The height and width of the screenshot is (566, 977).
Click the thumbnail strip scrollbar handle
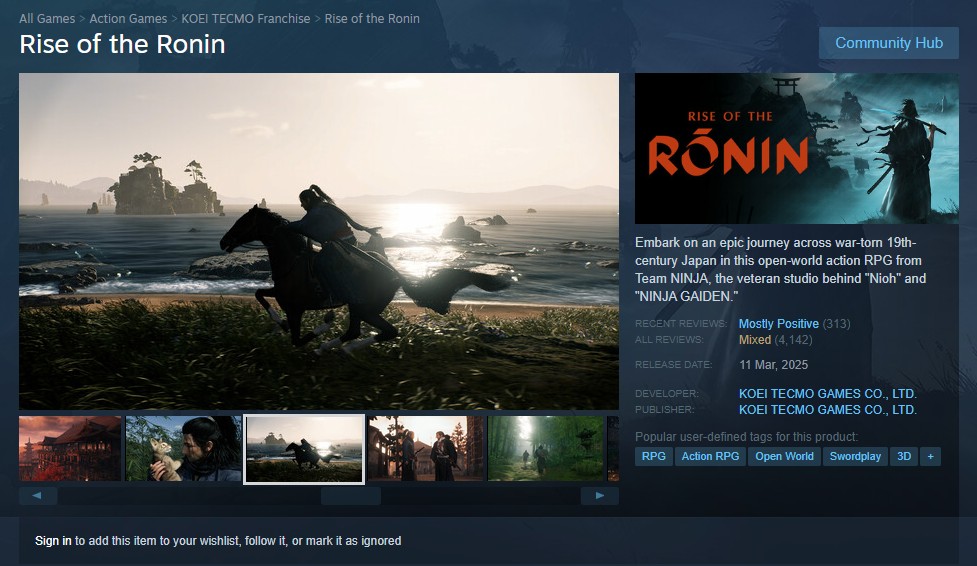pos(351,496)
